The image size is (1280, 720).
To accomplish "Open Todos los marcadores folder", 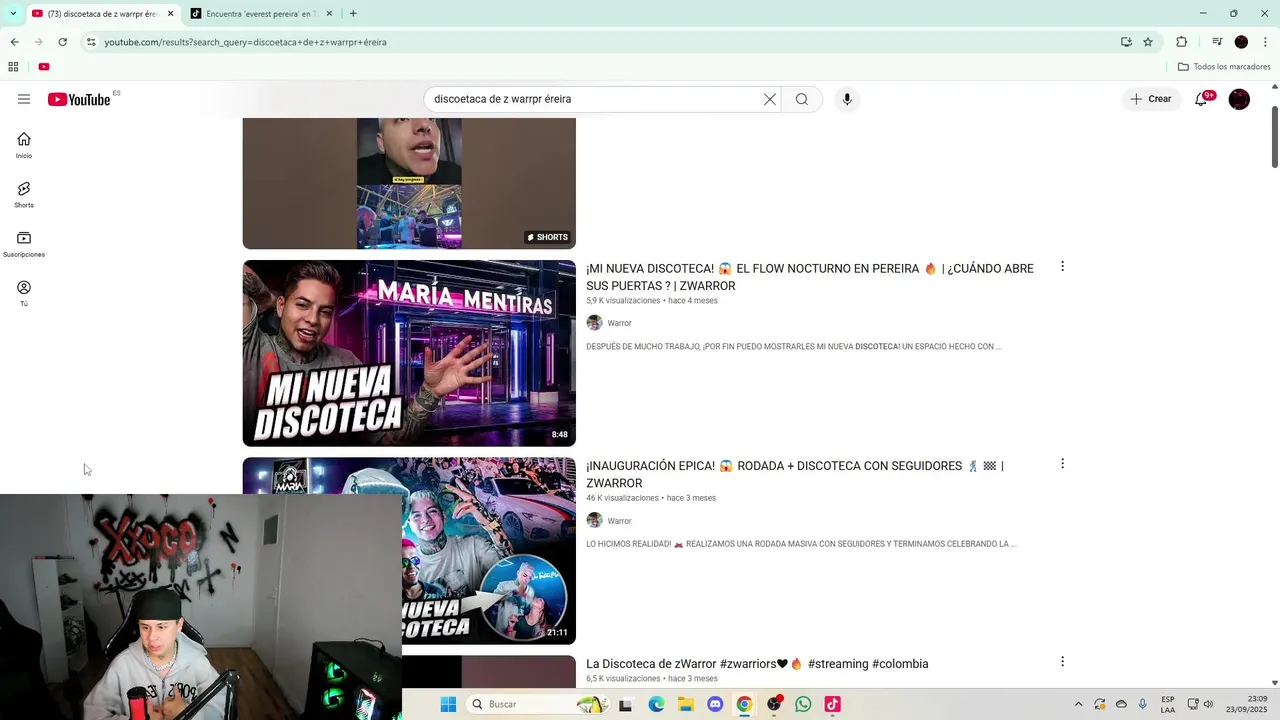I will click(x=1224, y=67).
